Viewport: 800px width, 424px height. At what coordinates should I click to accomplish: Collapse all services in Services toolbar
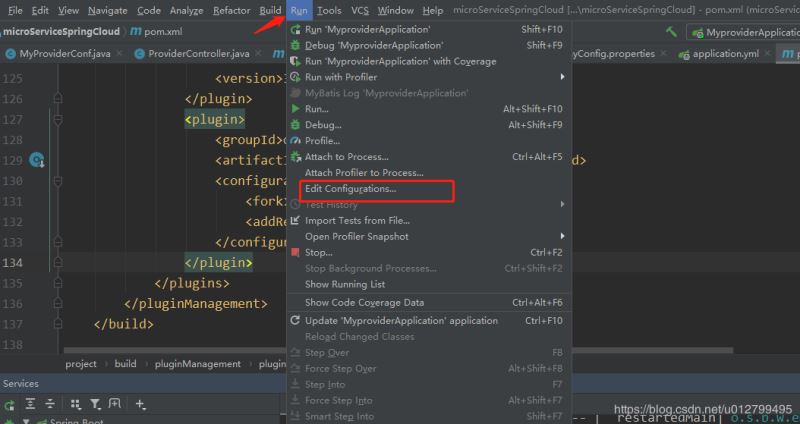[49, 404]
